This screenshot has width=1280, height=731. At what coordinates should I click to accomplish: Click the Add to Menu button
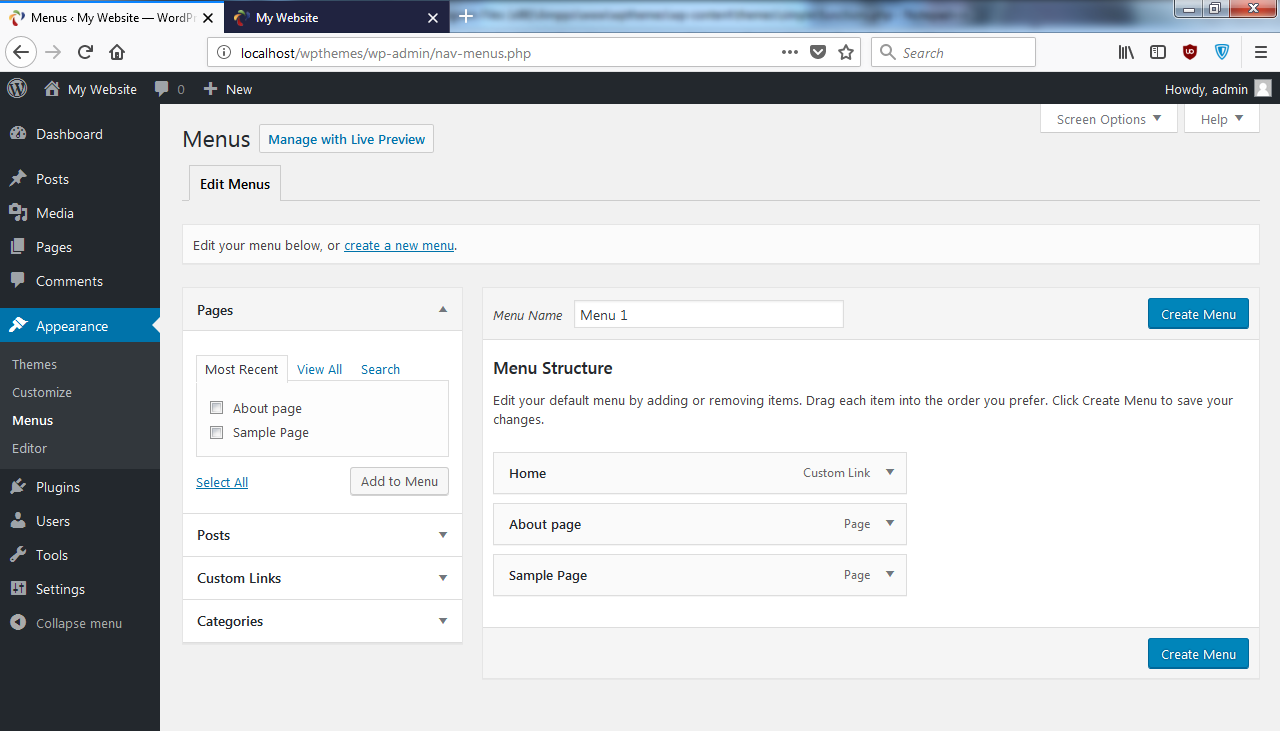click(399, 481)
